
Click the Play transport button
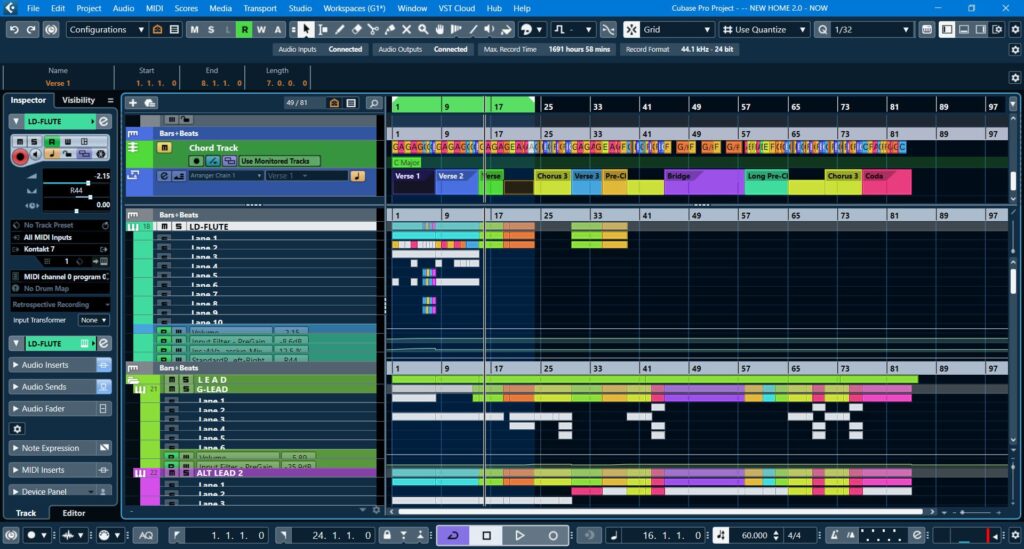coord(519,535)
